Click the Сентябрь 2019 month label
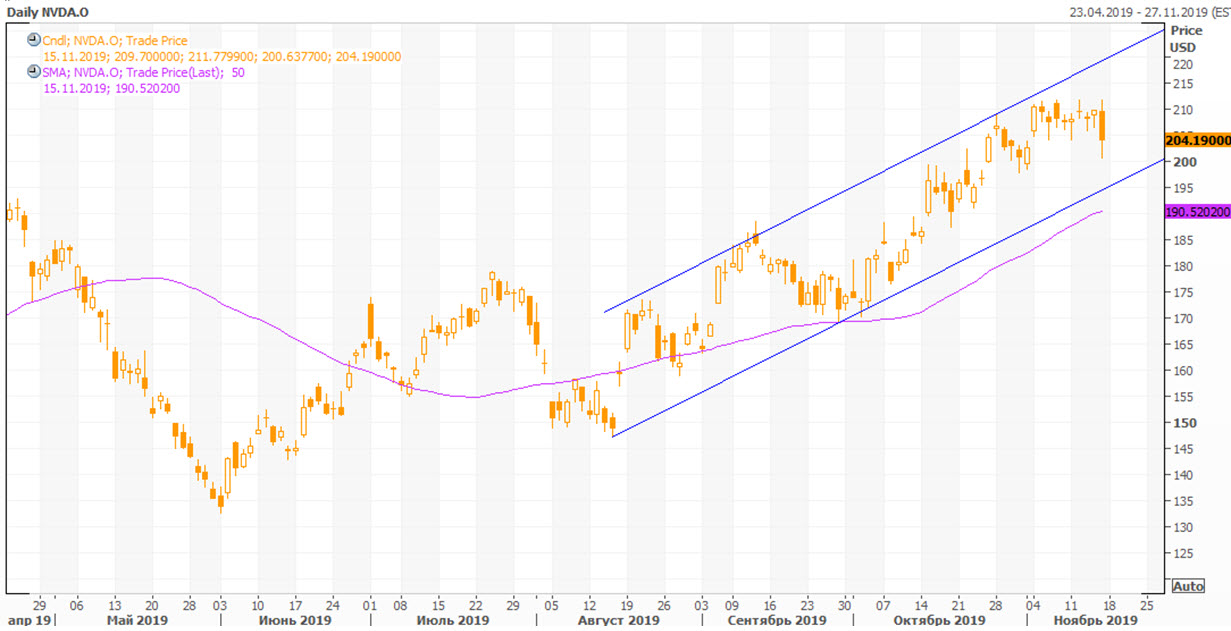 (x=777, y=621)
